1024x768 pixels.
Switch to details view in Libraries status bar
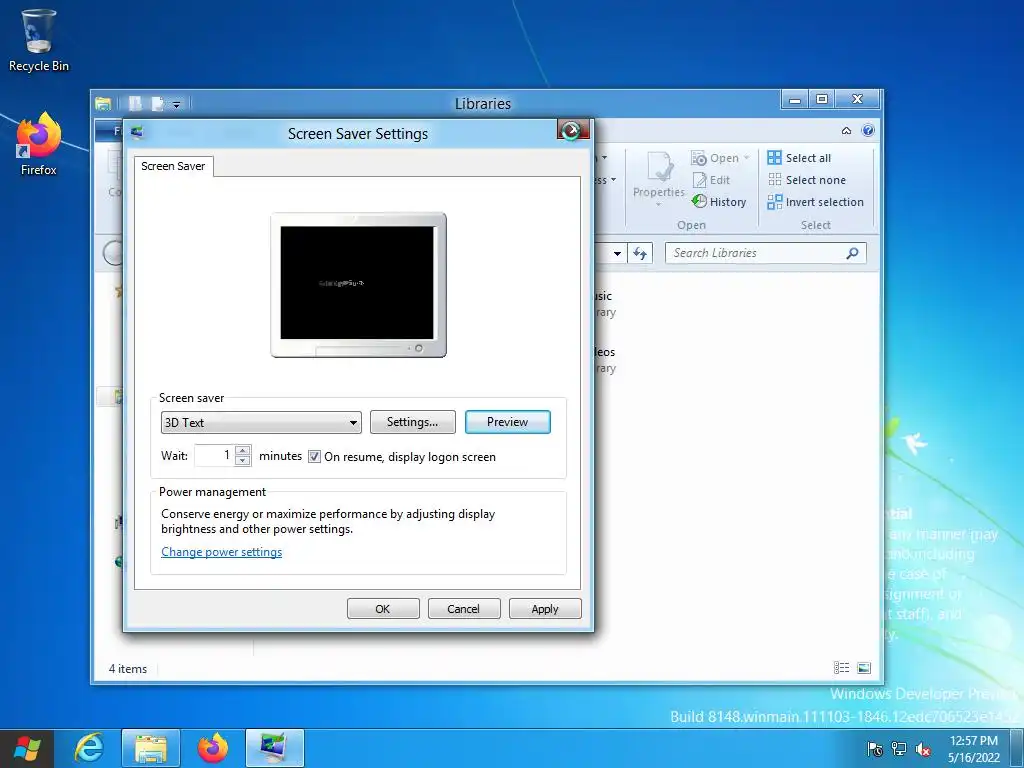(842, 667)
